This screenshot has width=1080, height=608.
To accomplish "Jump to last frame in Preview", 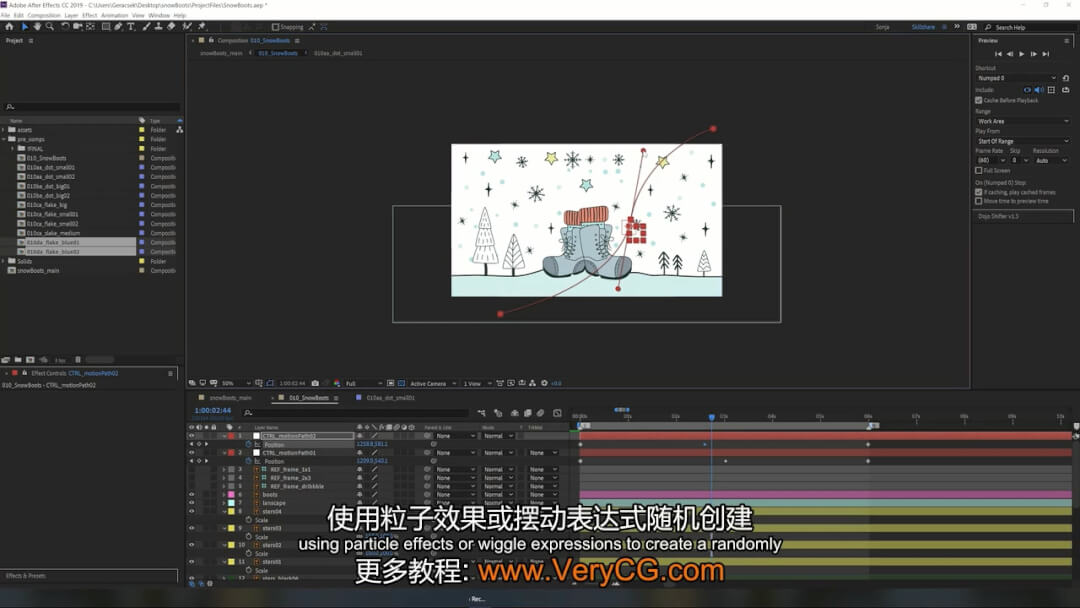I will (1046, 54).
